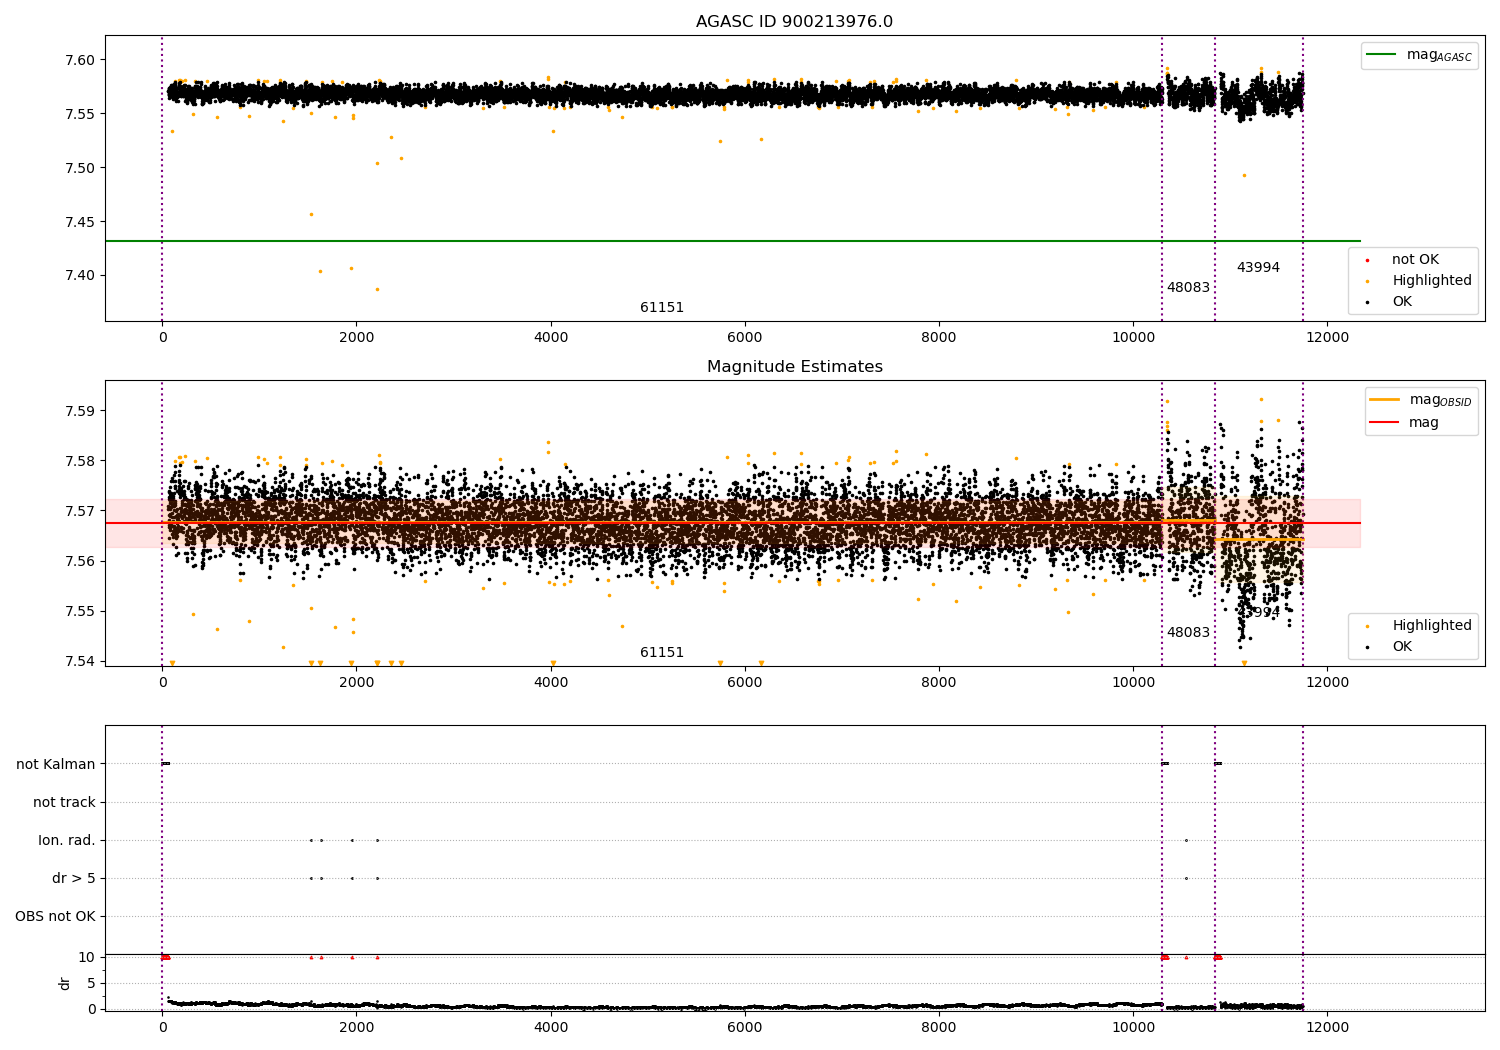Click the dr axis tick labeled 5

92,983
